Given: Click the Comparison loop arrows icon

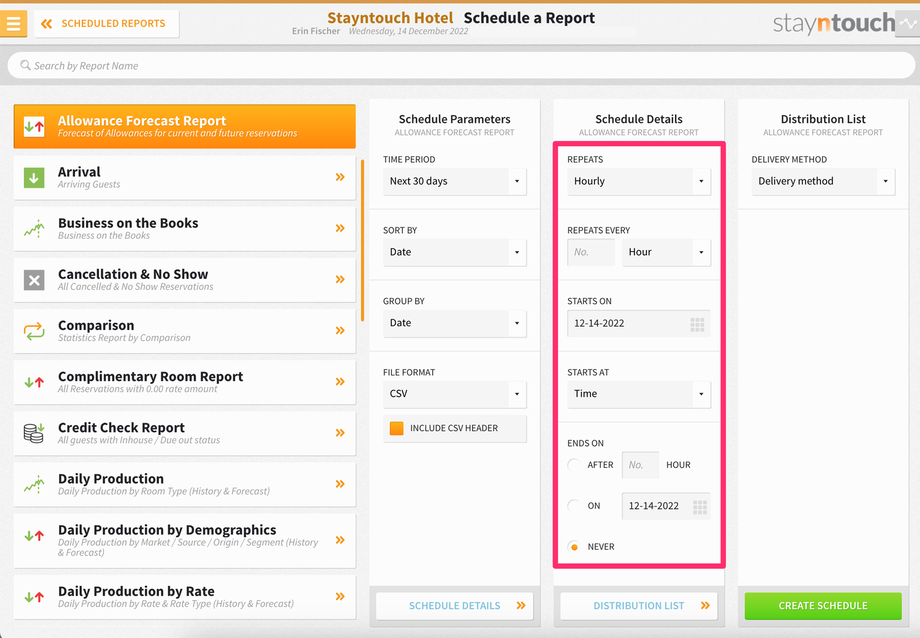Looking at the screenshot, I should (34, 331).
